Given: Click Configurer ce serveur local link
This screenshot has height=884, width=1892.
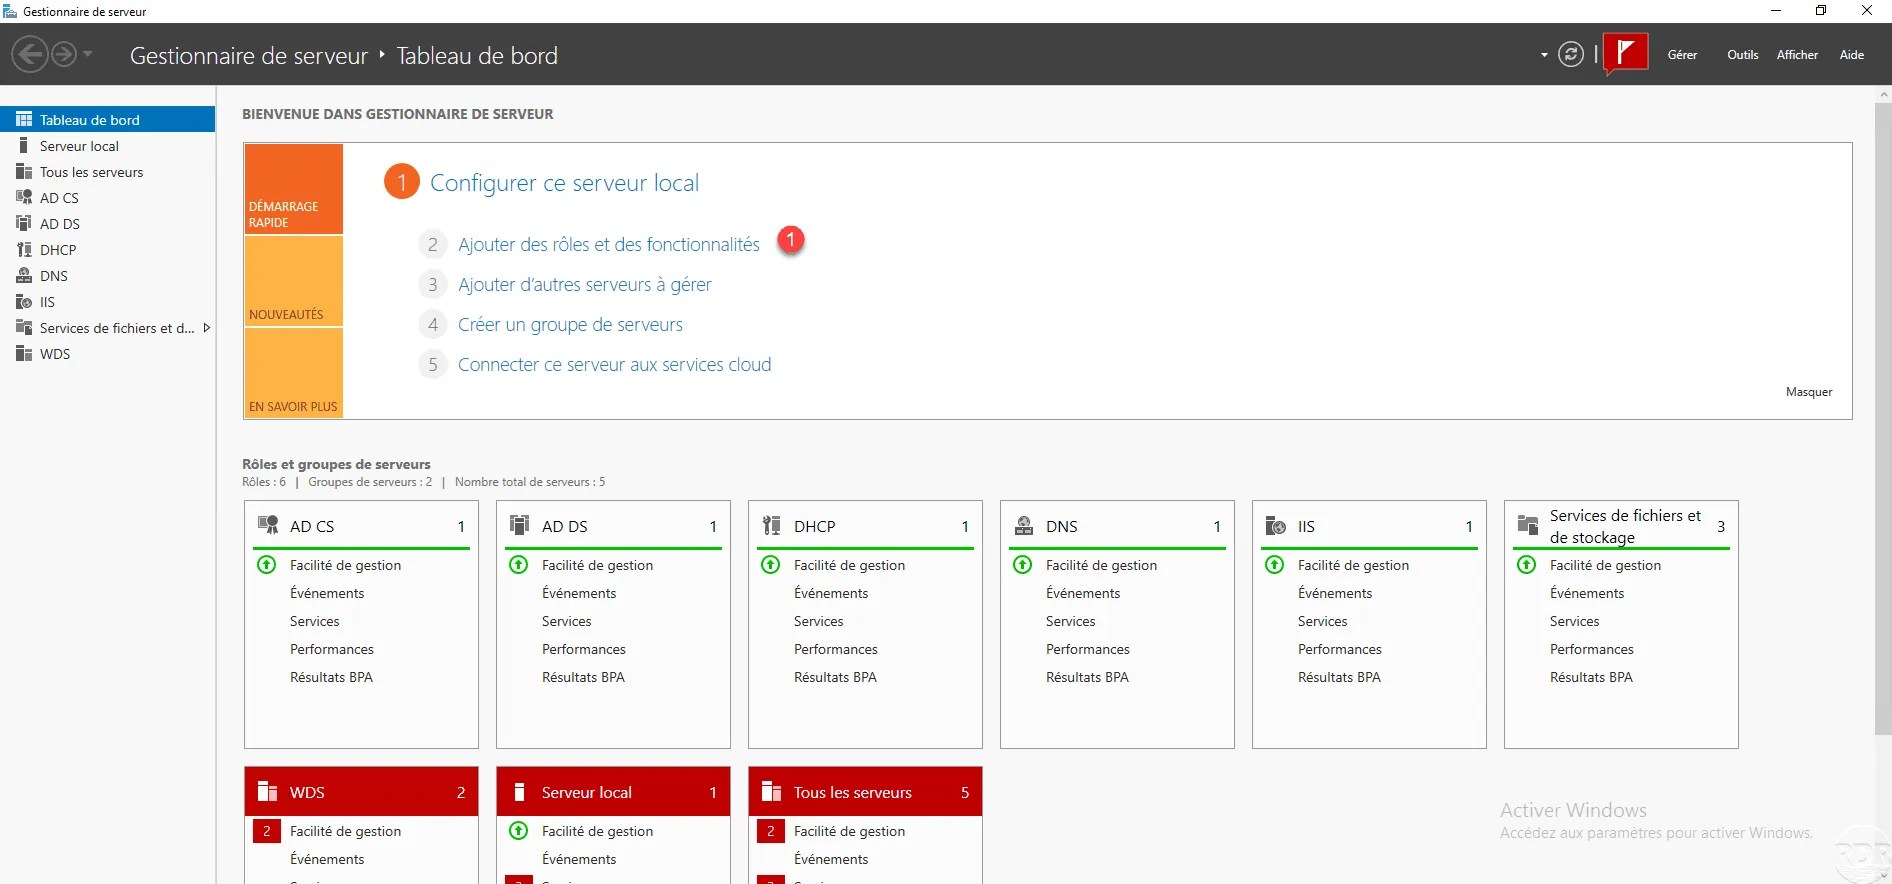Looking at the screenshot, I should (x=564, y=183).
